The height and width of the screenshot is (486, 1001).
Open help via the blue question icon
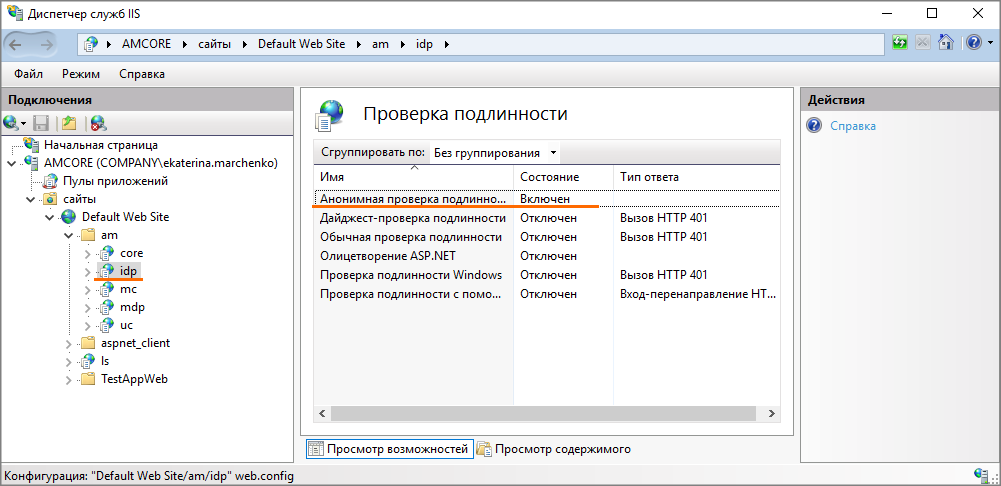coord(972,44)
